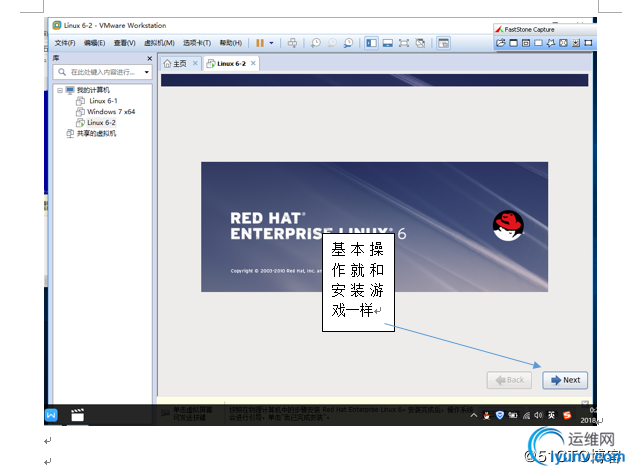Click FastStone capture window/object icon
Image resolution: width=631 pixels, height=473 pixels.
526,43
